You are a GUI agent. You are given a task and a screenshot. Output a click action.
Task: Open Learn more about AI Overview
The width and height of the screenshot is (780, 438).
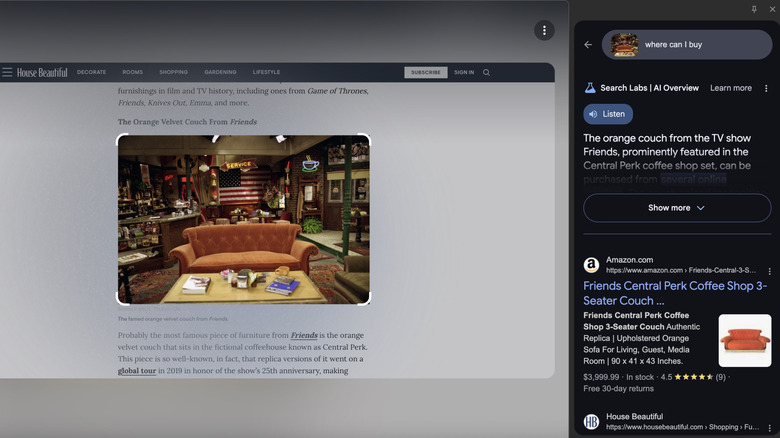[731, 88]
